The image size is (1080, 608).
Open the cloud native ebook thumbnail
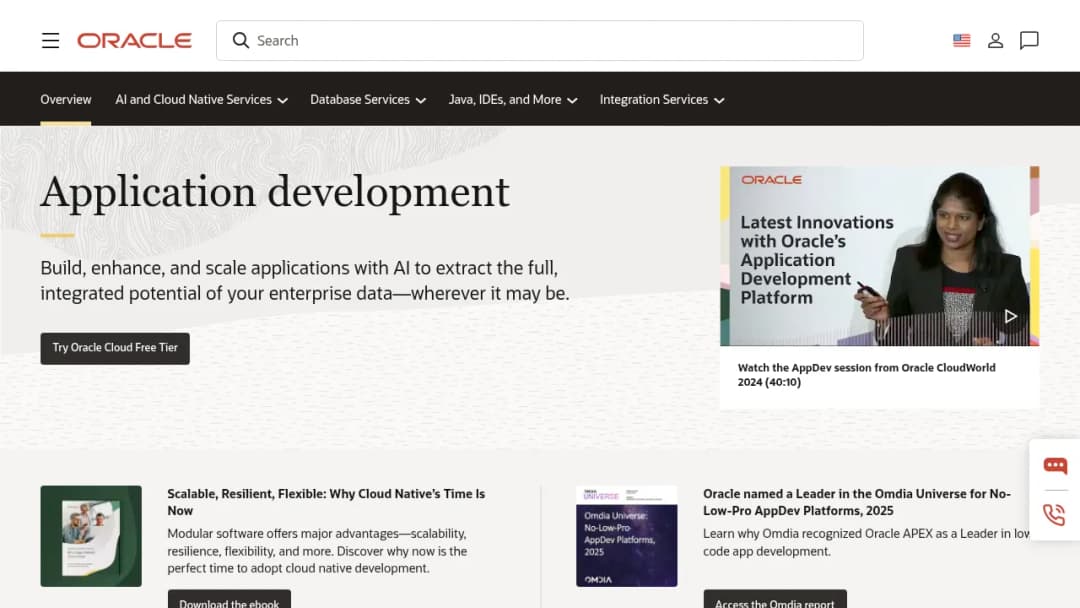coord(91,536)
